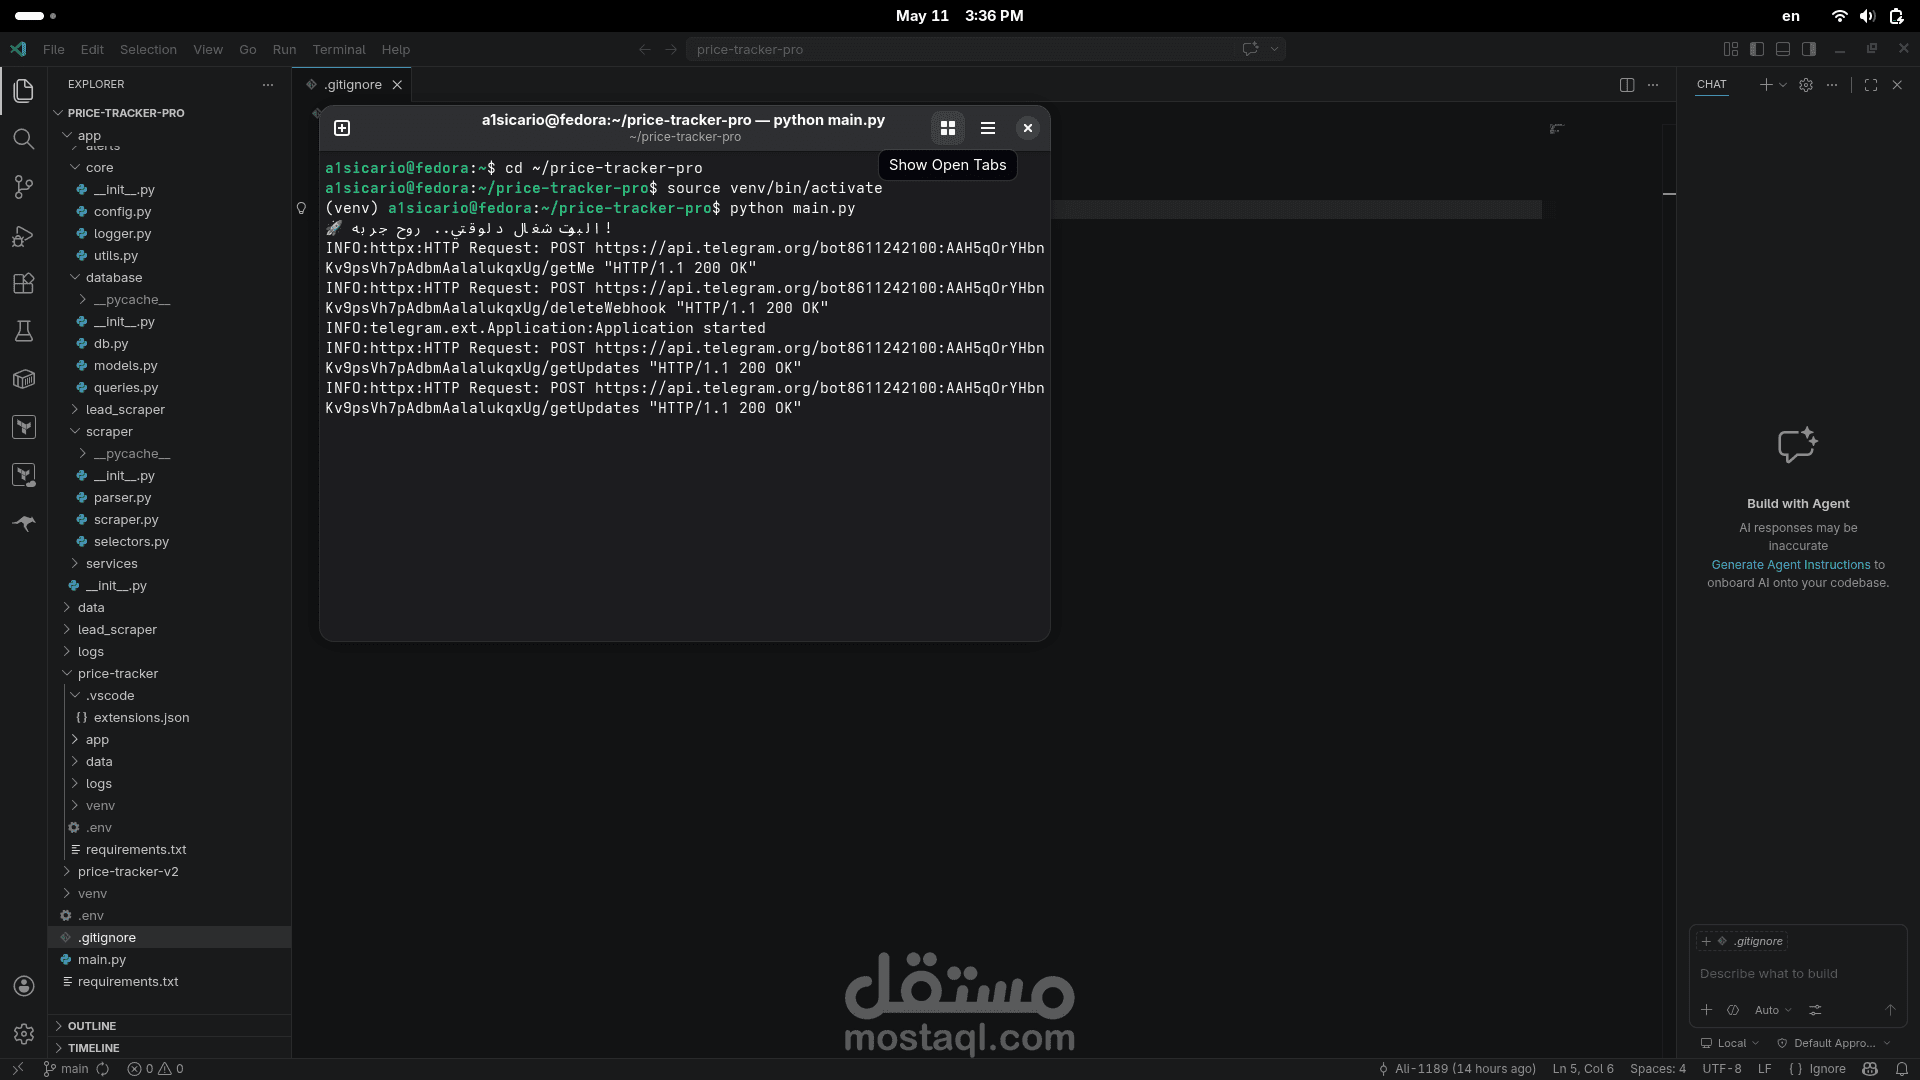Open the Search view in activity bar

tap(24, 138)
